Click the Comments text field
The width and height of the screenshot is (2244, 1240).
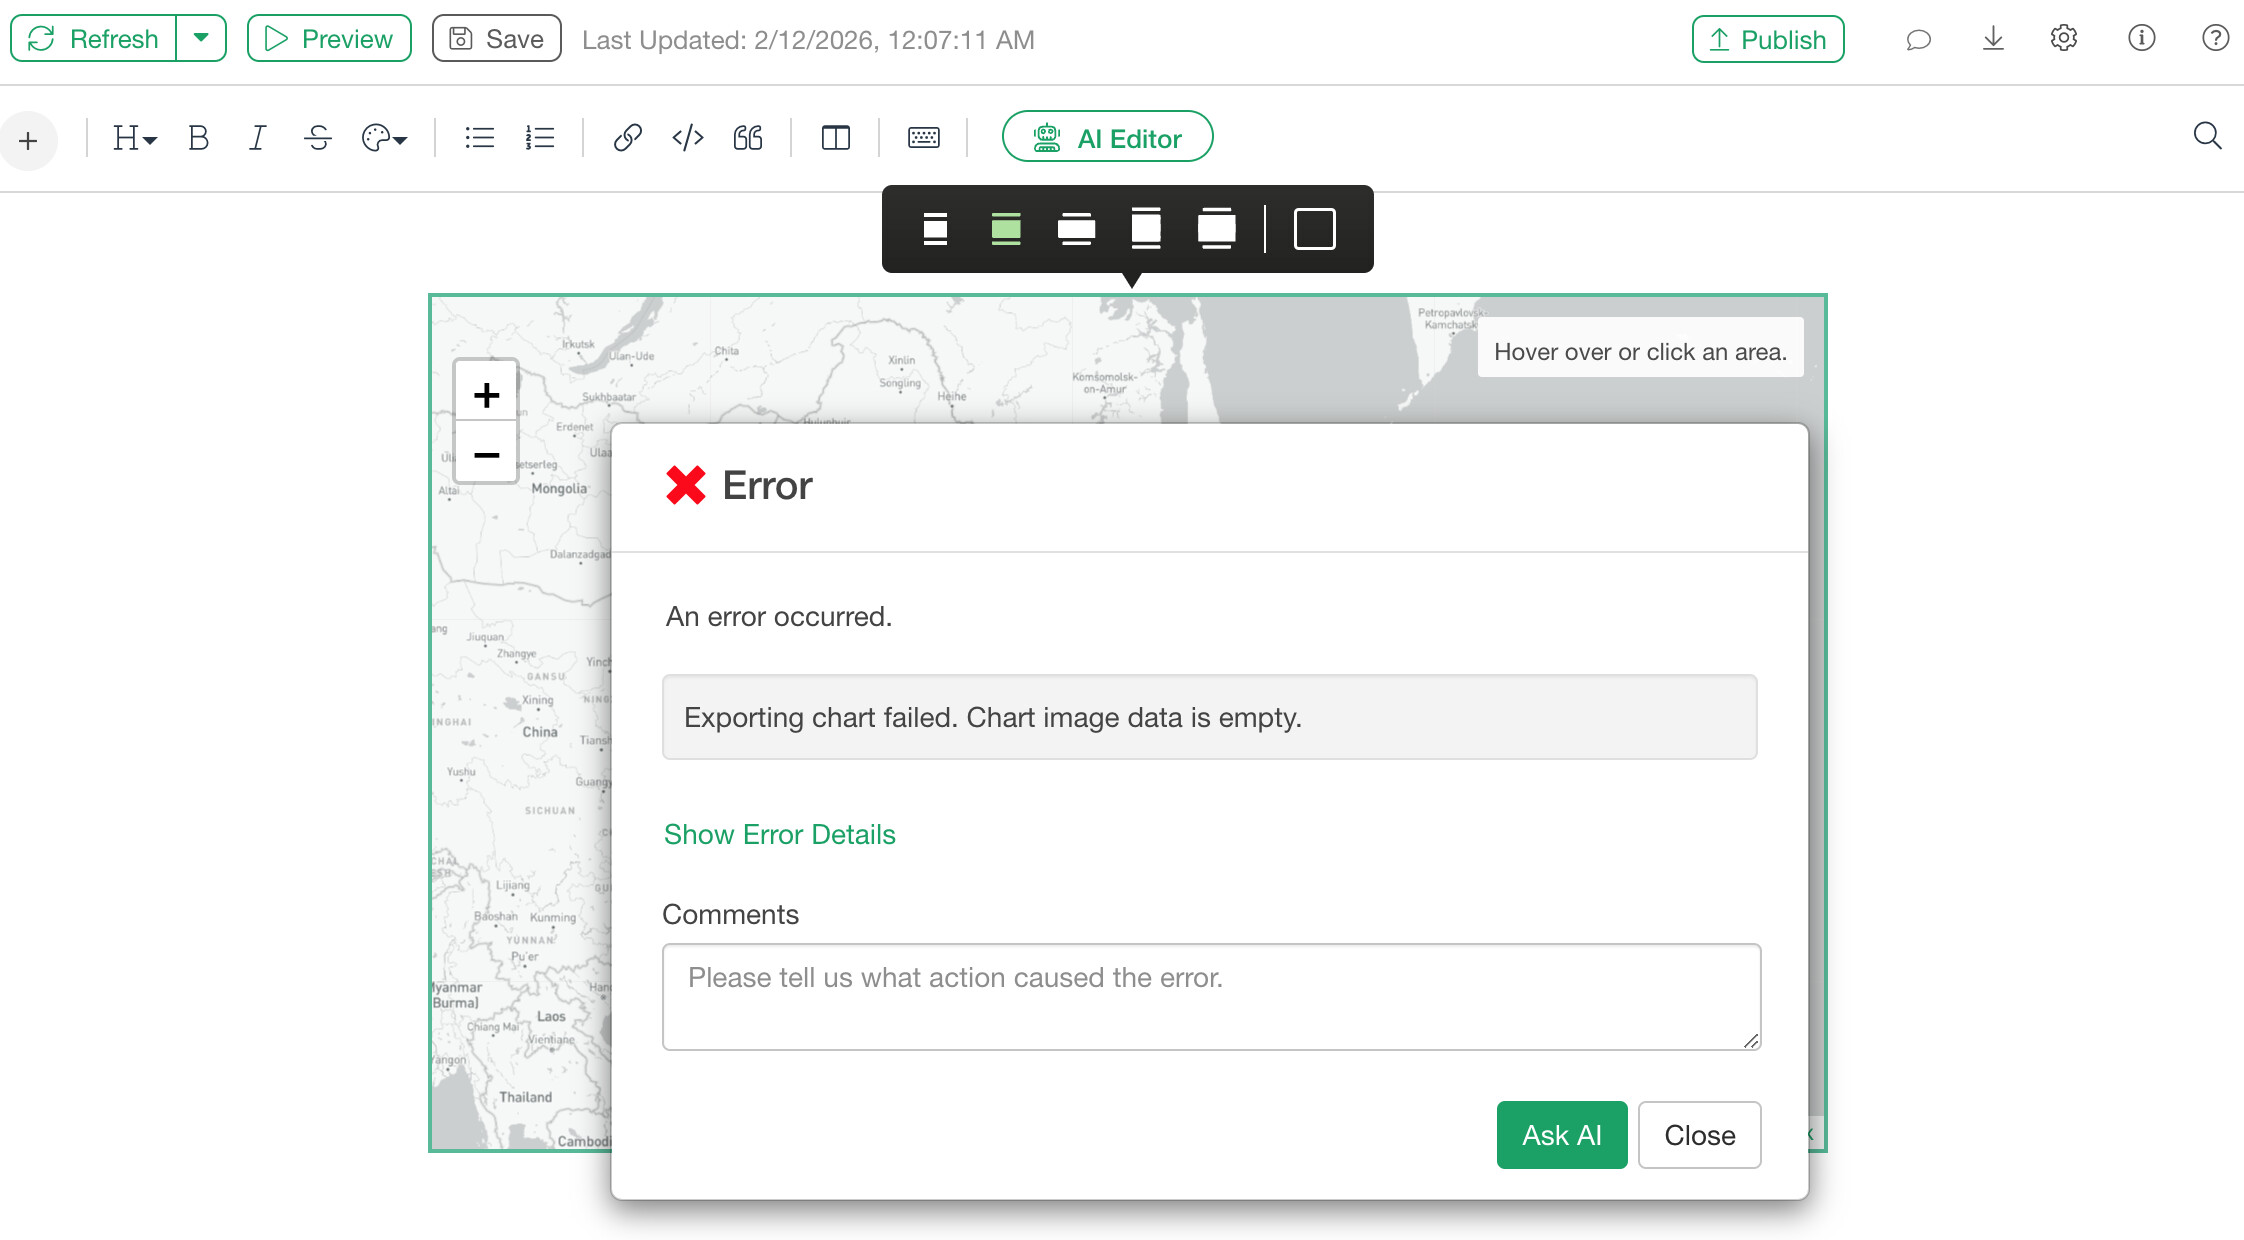tap(1210, 996)
